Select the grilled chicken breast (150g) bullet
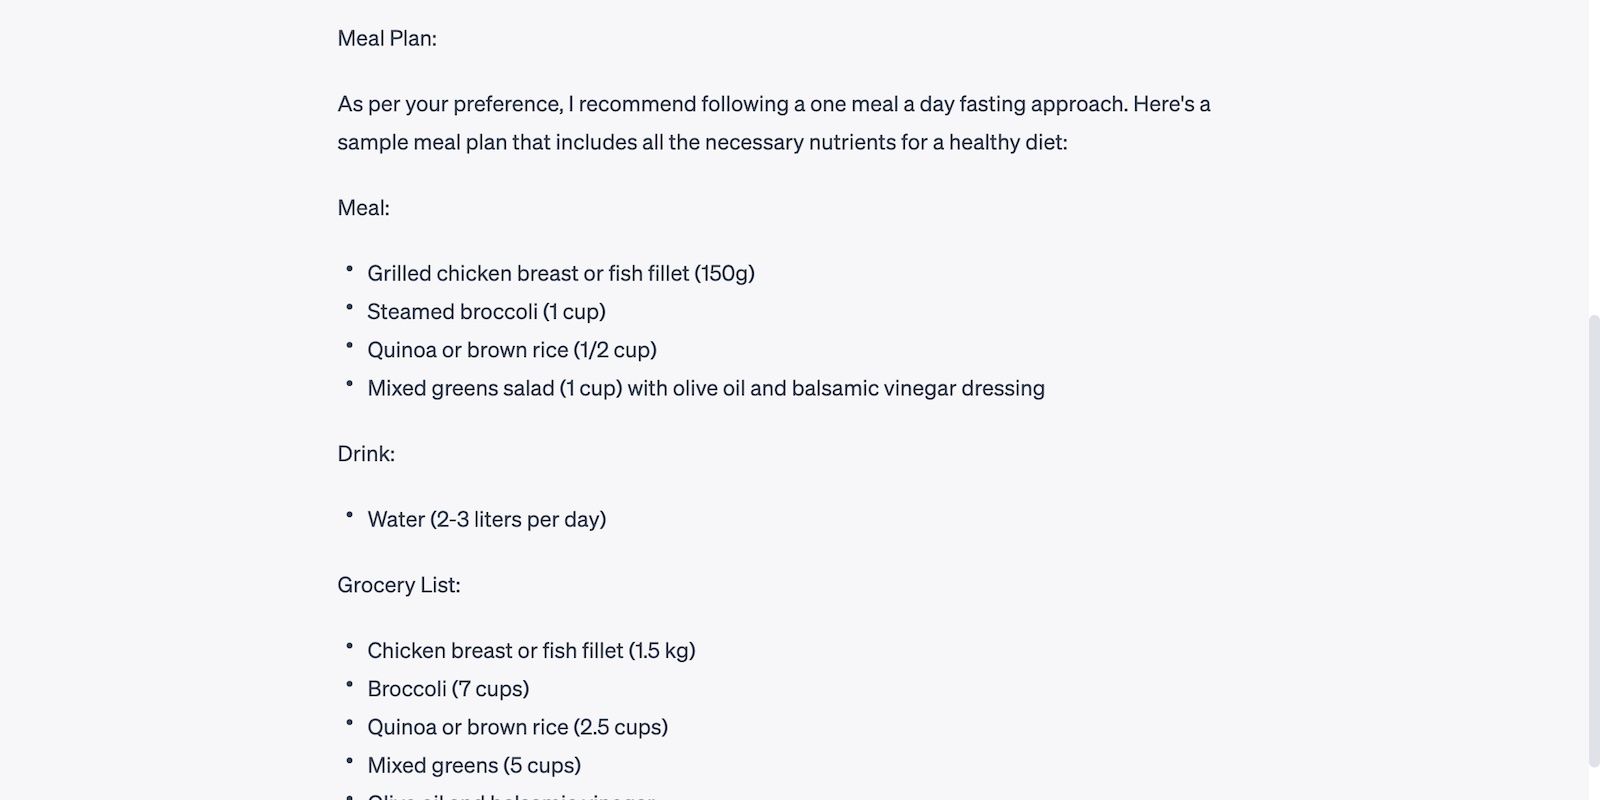Screen dimensions: 1600x800 pyautogui.click(x=560, y=274)
